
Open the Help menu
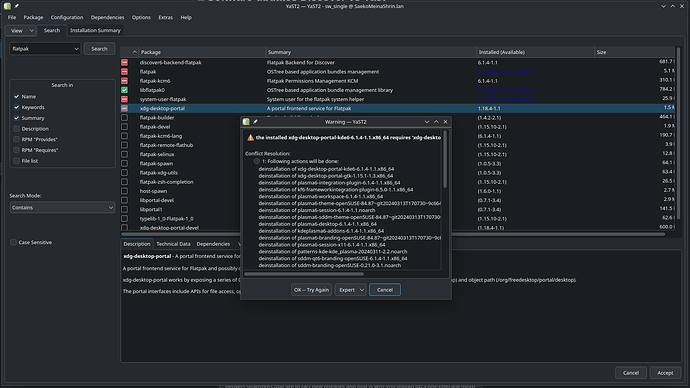186,18
